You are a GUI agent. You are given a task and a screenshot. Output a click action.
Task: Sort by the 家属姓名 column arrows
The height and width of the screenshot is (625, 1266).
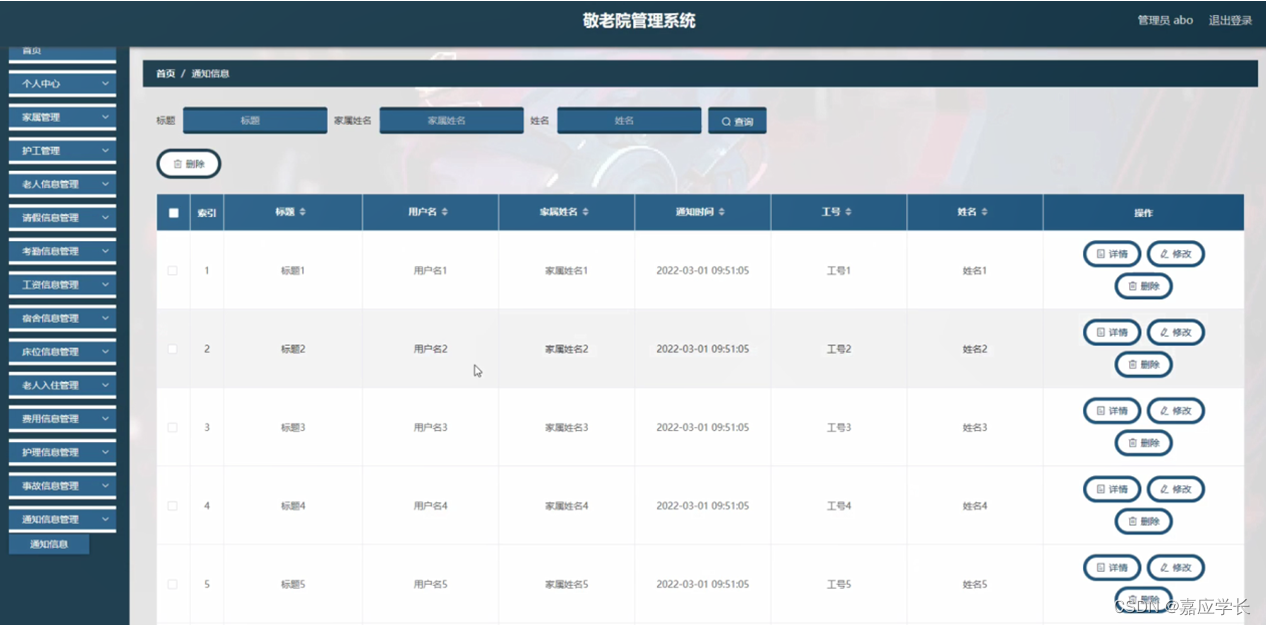586,212
